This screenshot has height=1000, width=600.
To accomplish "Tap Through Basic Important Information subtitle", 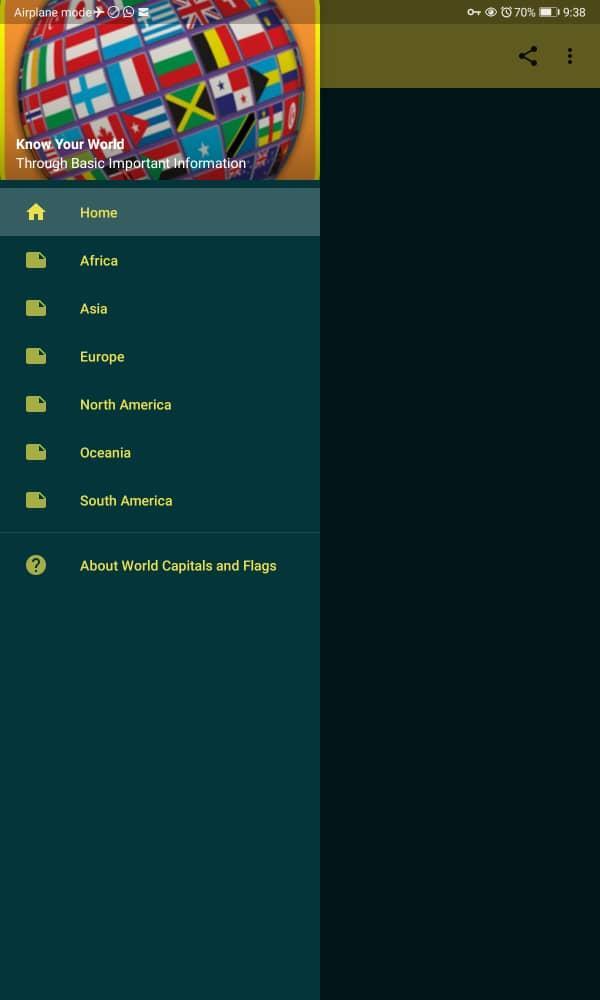I will pos(131,163).
